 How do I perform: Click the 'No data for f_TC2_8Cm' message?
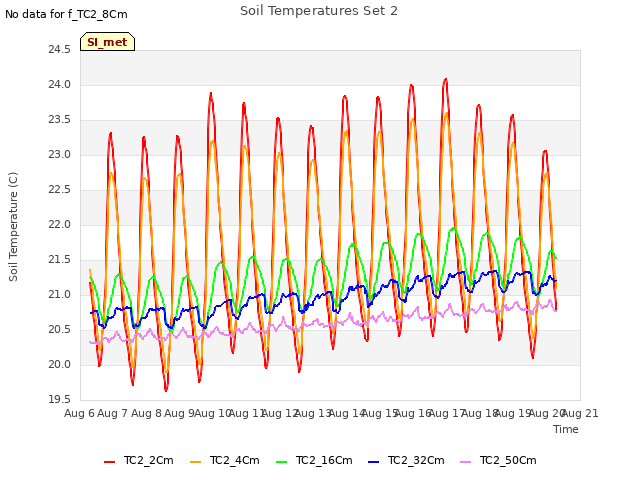66,14
